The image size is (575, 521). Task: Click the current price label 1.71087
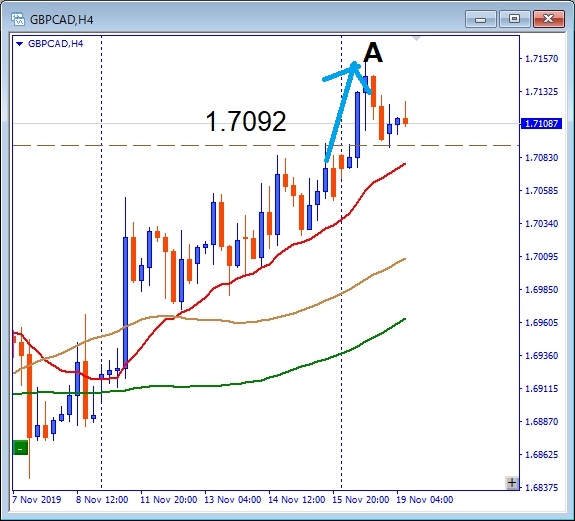click(541, 124)
